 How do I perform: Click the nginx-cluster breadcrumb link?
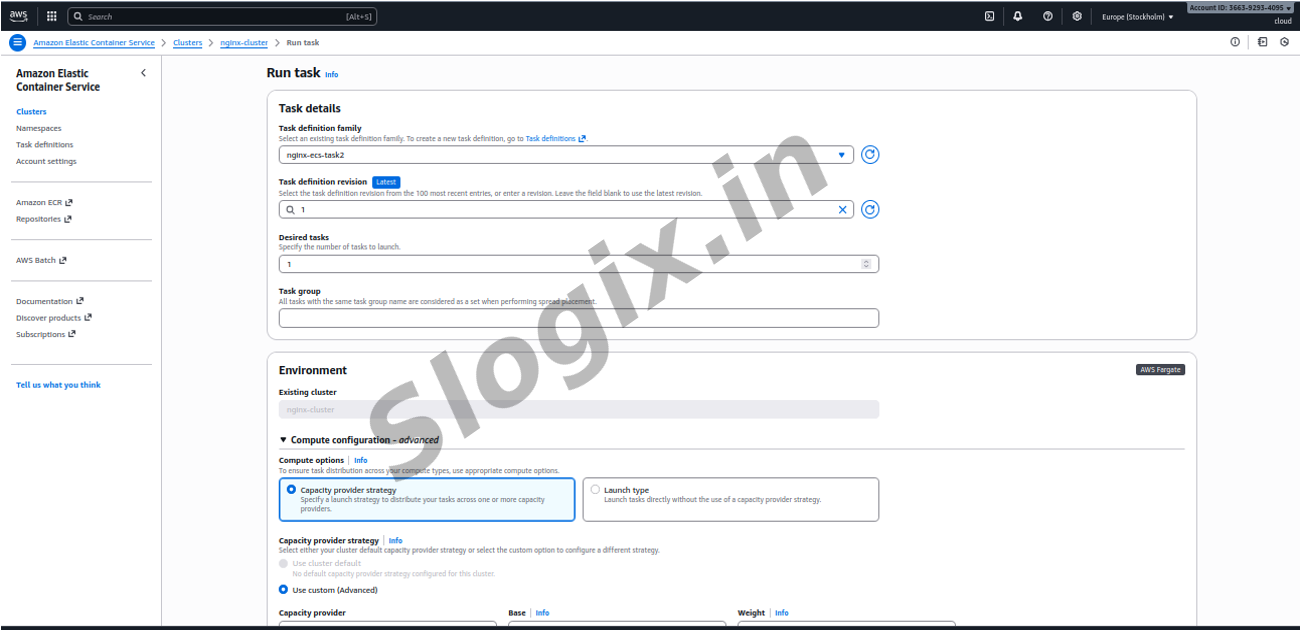(244, 43)
